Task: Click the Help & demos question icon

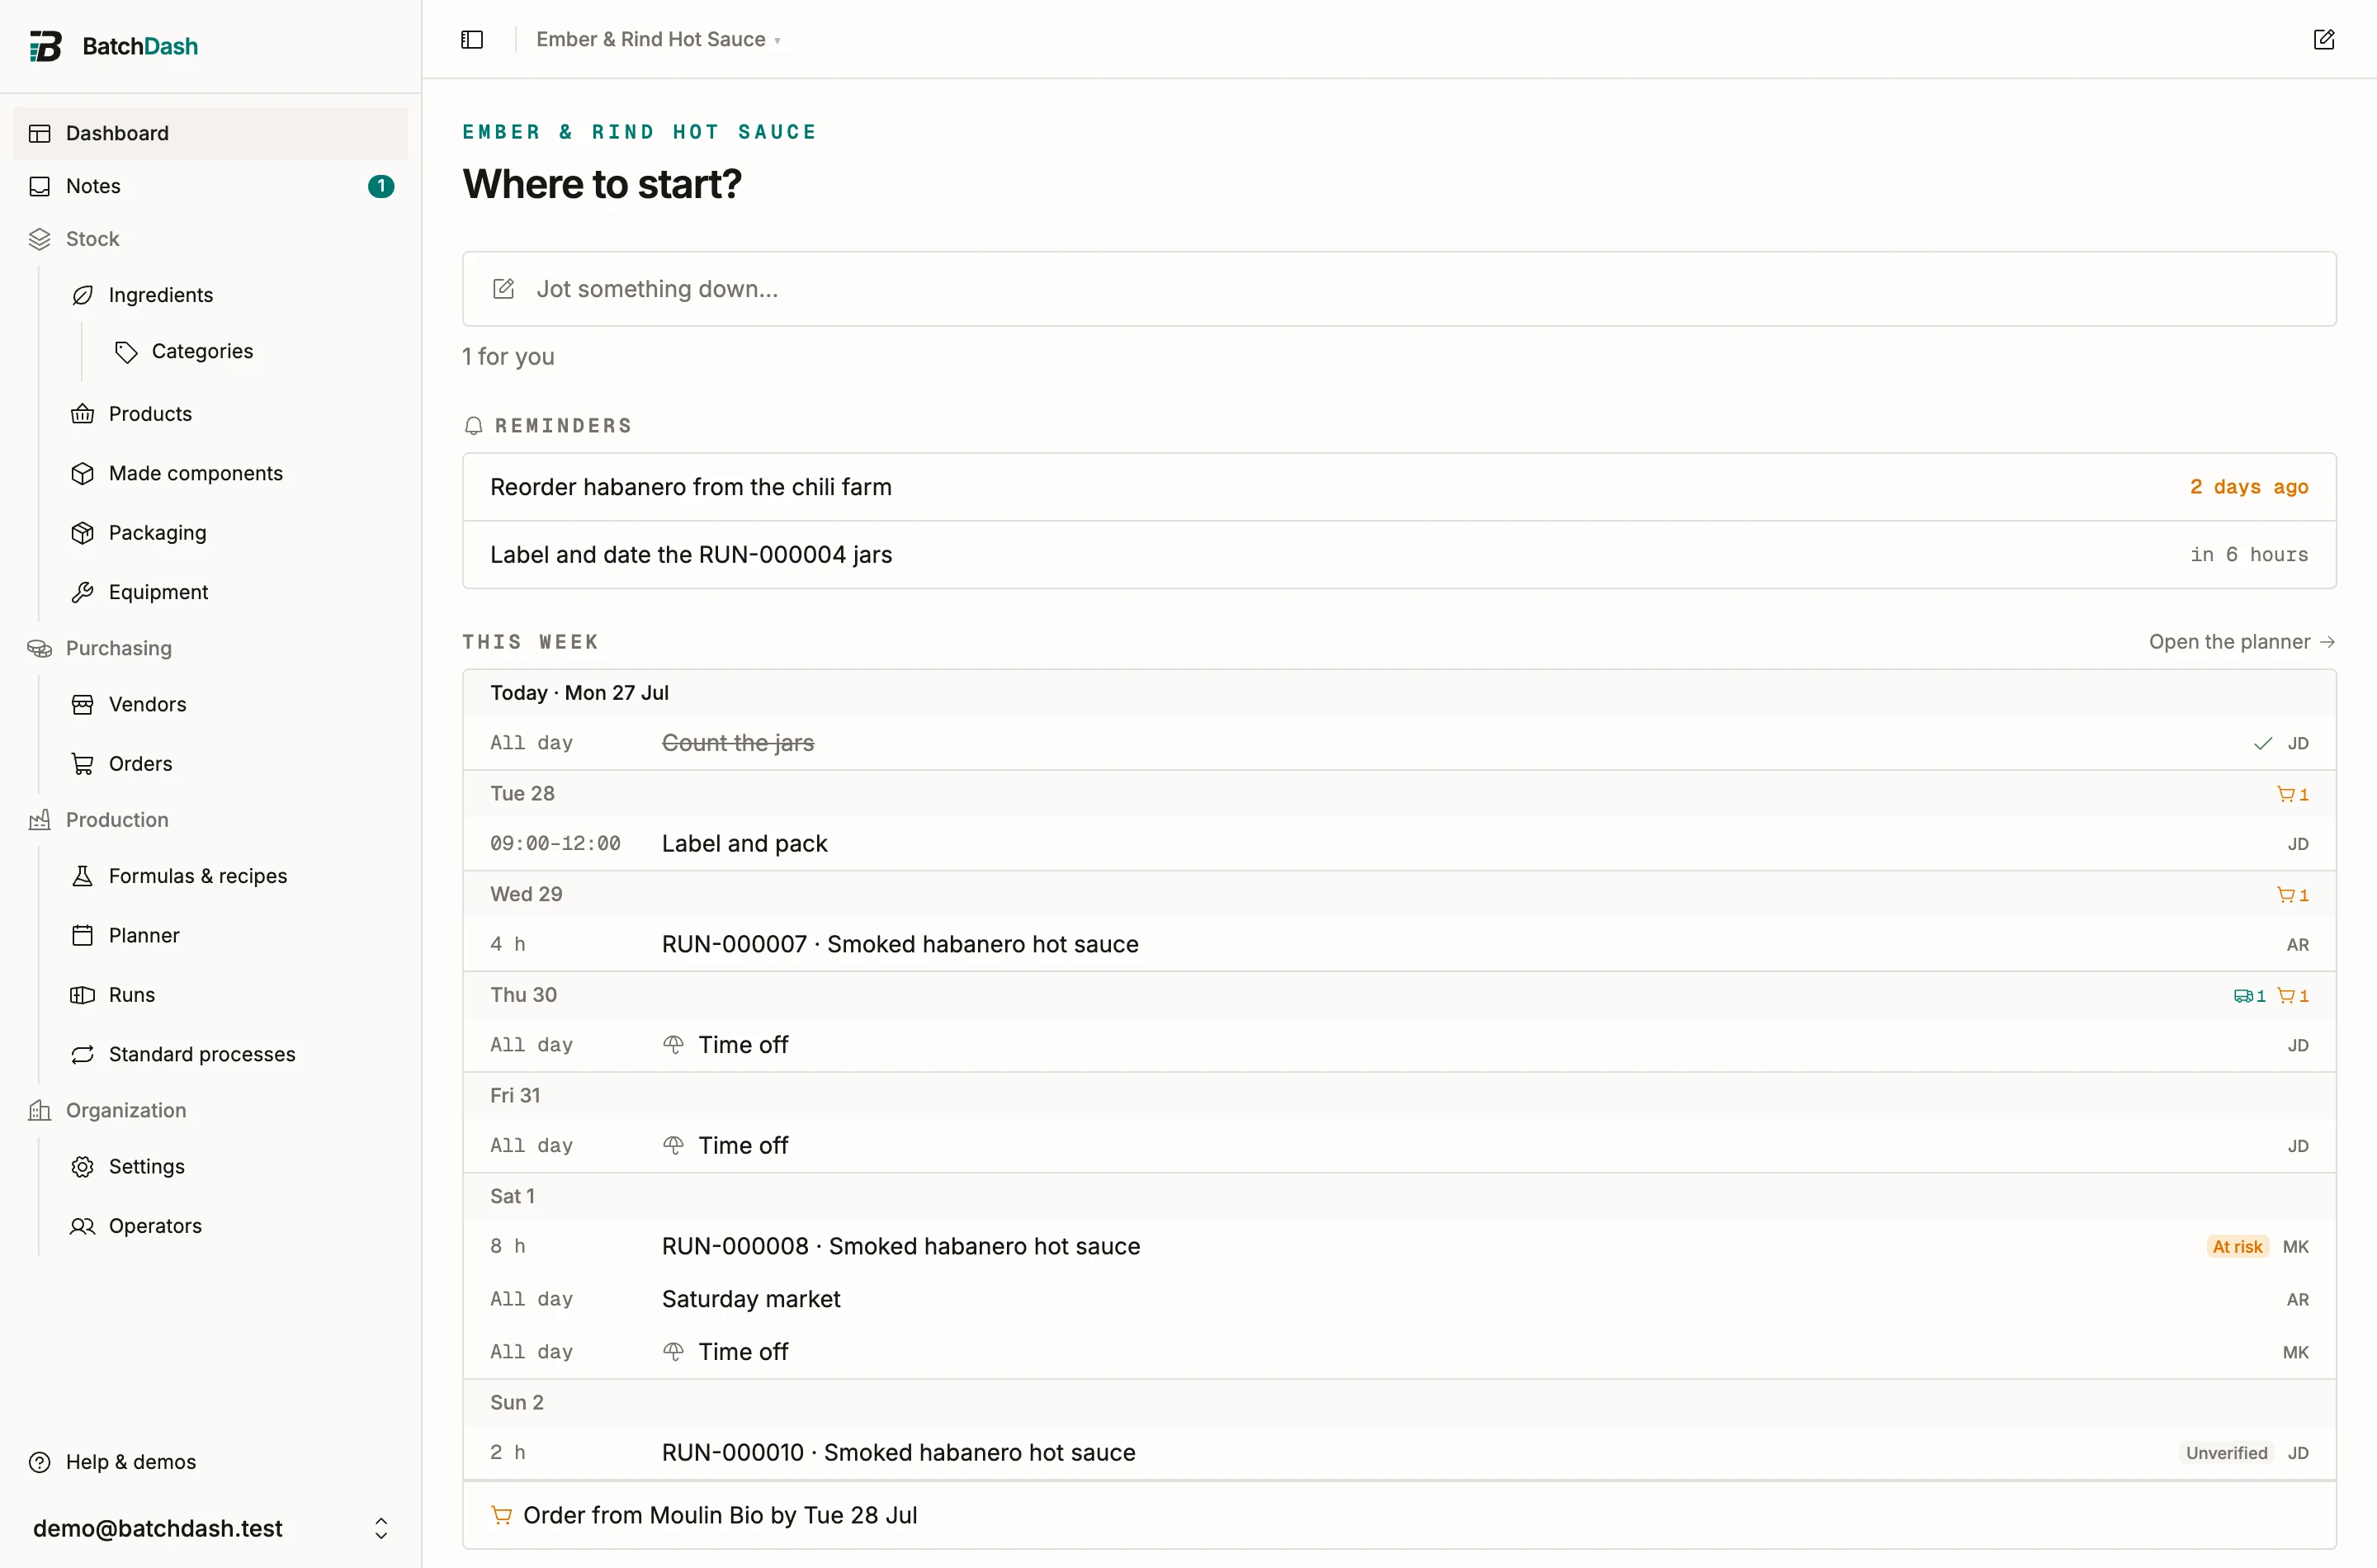Action: (40, 1462)
